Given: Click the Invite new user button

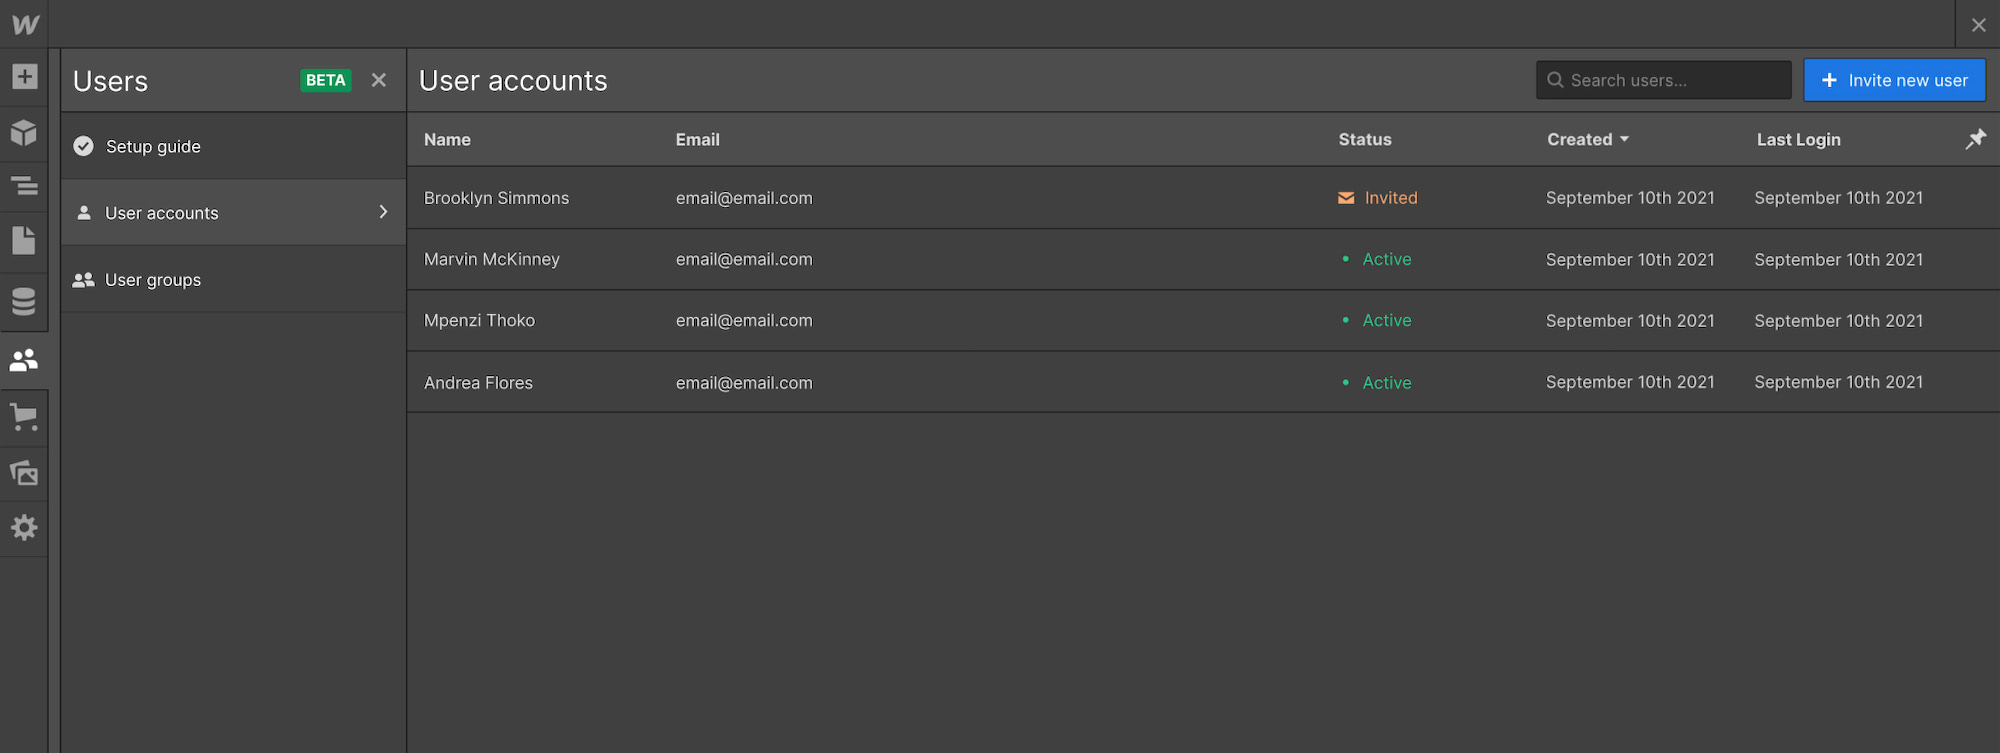Looking at the screenshot, I should pos(1894,80).
